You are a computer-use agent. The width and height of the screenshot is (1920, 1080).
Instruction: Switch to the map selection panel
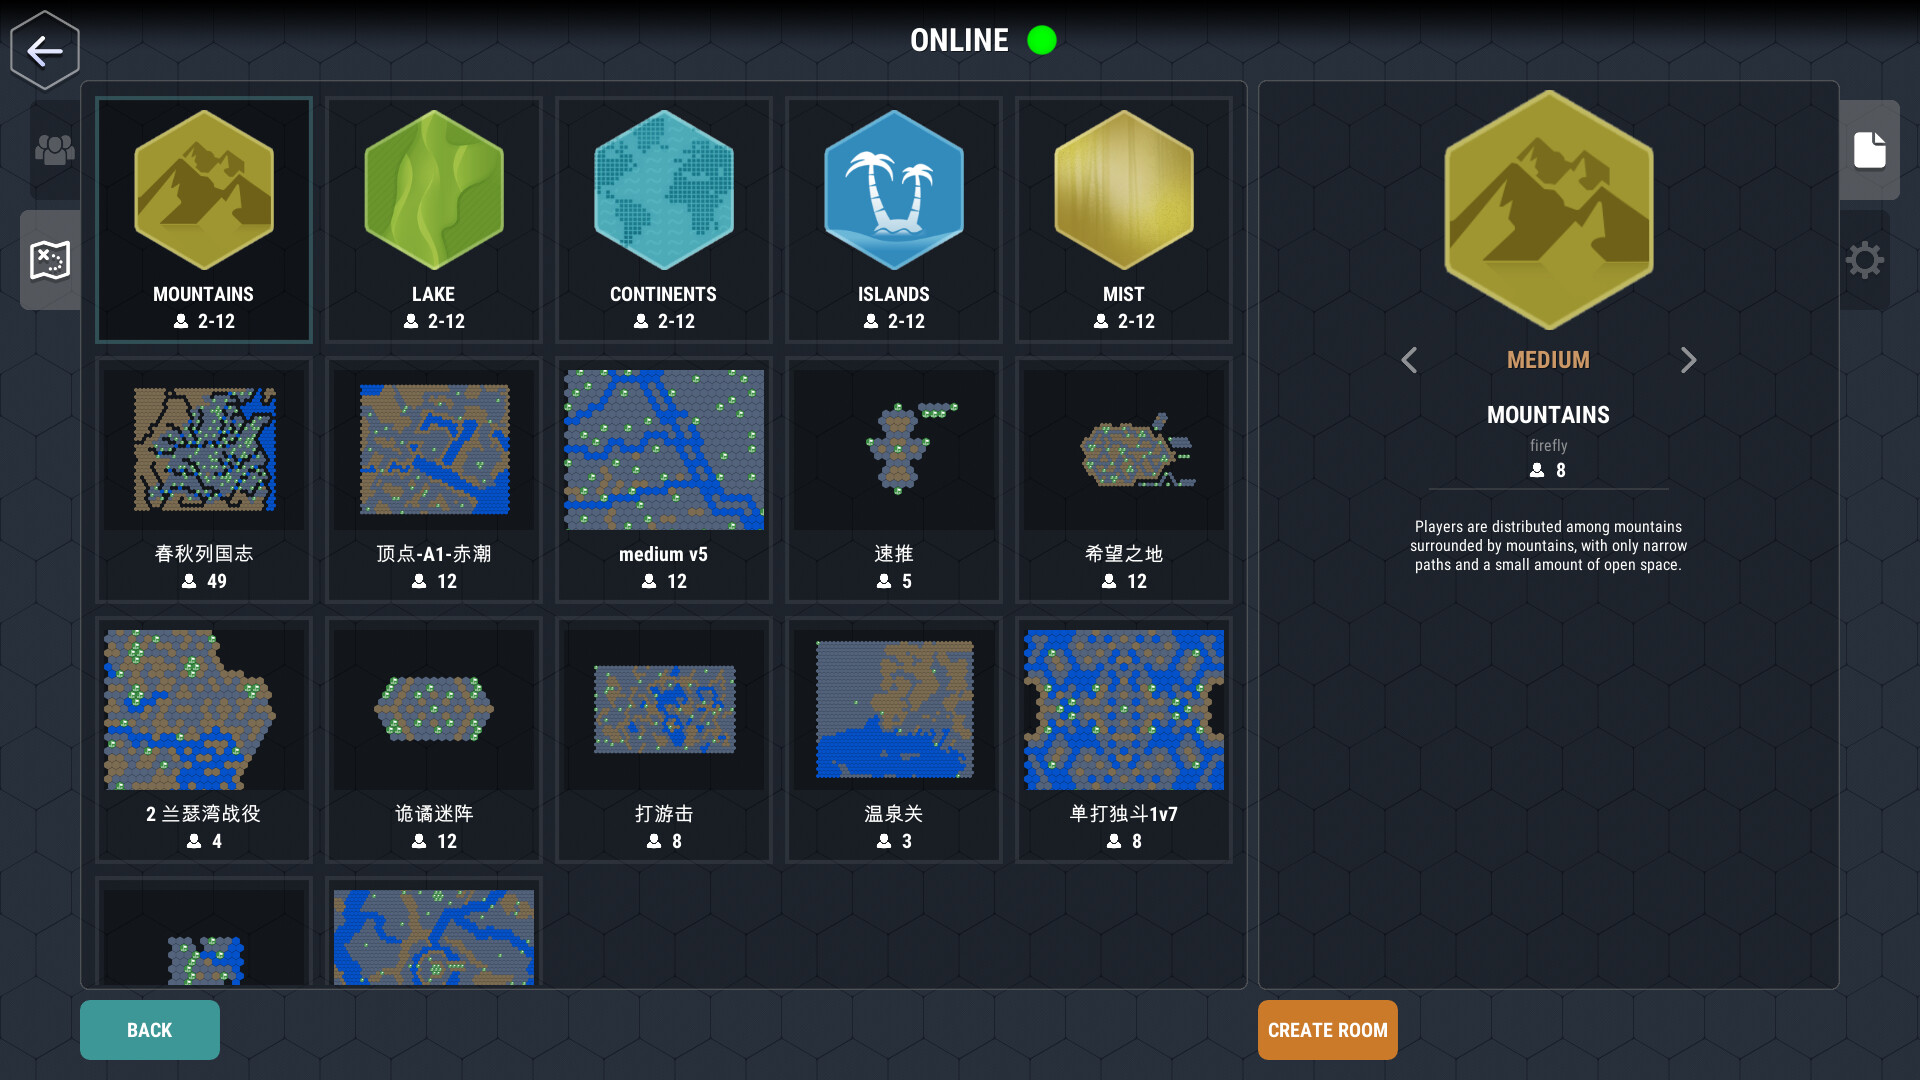coord(49,262)
